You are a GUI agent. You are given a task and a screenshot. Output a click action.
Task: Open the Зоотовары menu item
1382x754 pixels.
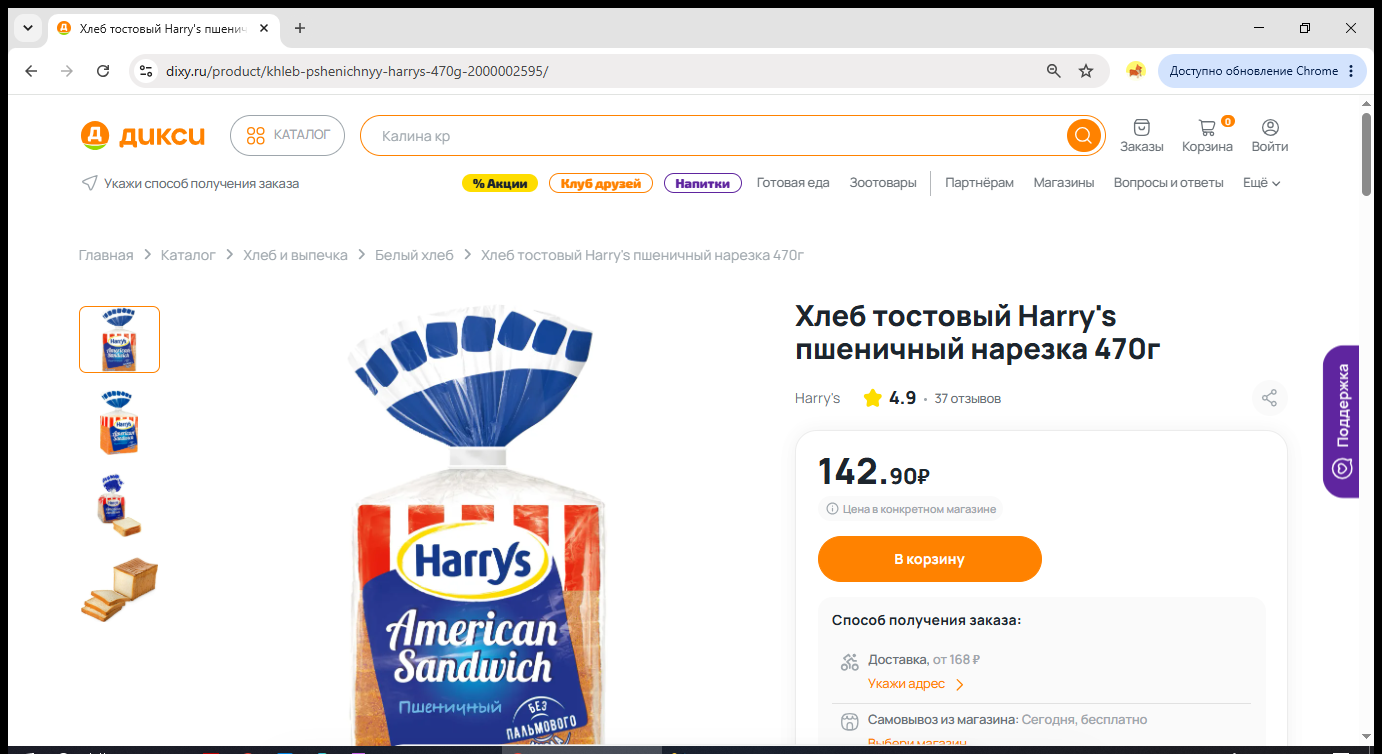(883, 183)
